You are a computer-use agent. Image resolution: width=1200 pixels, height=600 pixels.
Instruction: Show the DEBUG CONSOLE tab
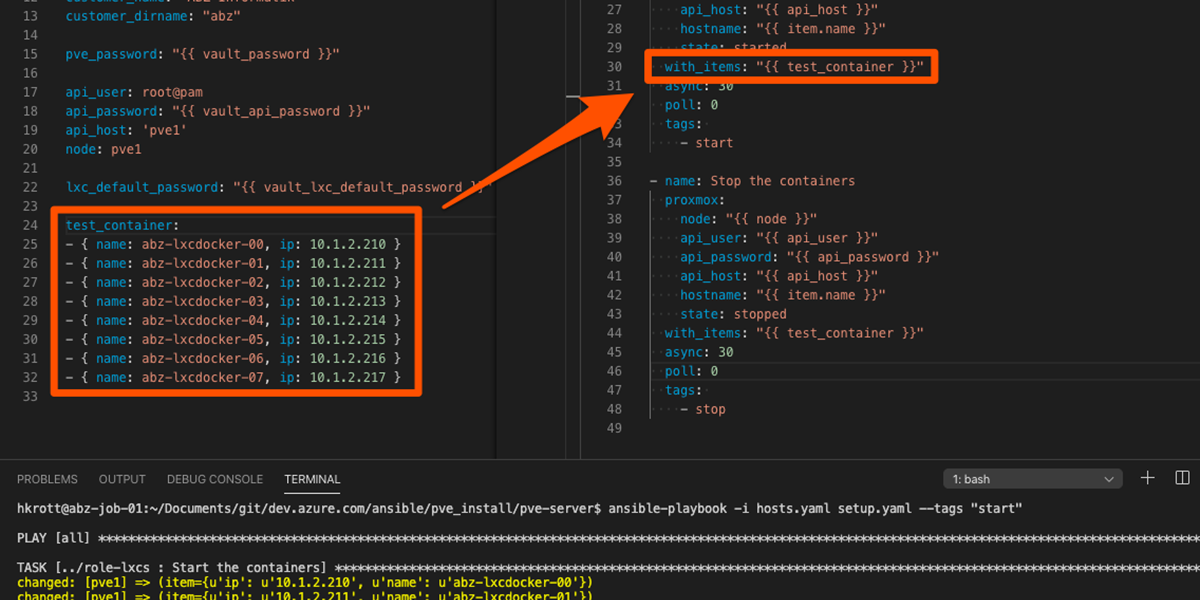[215, 480]
